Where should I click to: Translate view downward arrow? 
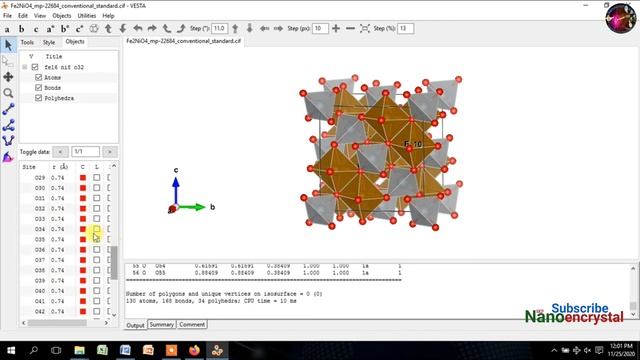point(249,28)
